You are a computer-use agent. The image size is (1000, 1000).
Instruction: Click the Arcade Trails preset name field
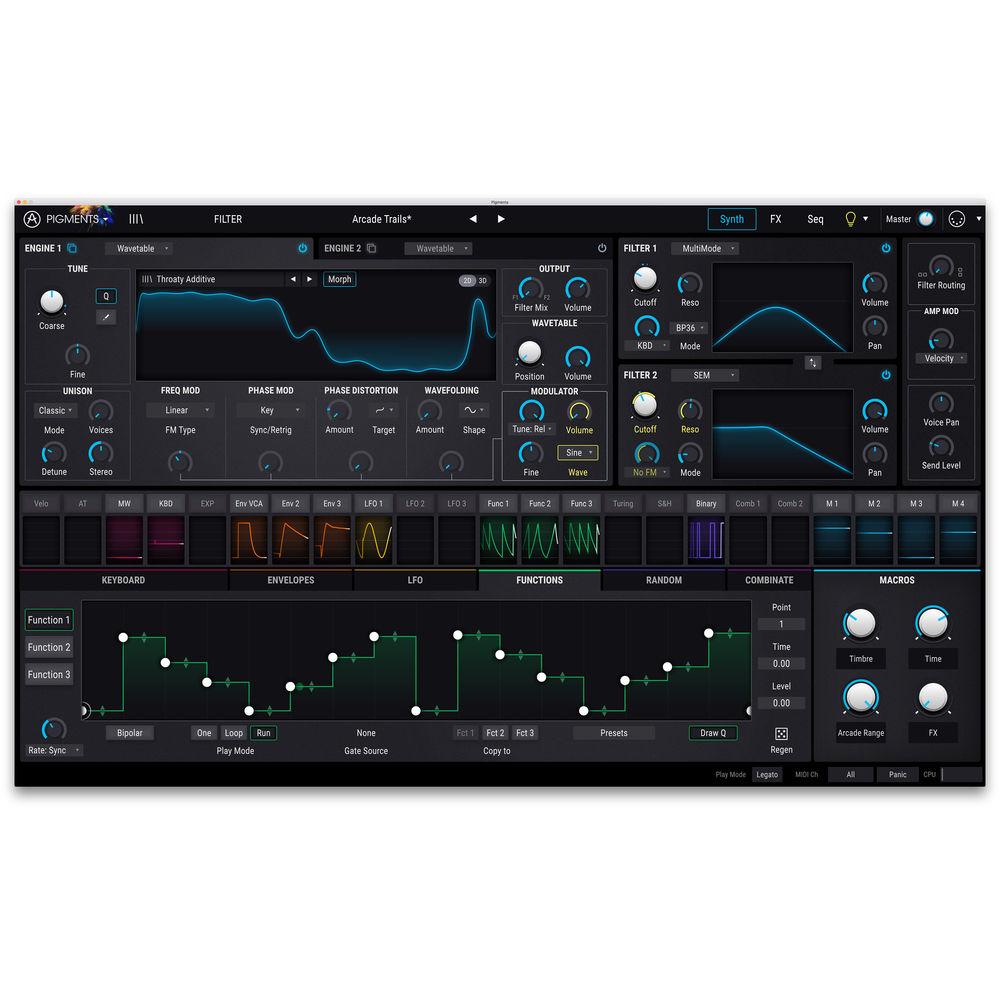click(381, 218)
